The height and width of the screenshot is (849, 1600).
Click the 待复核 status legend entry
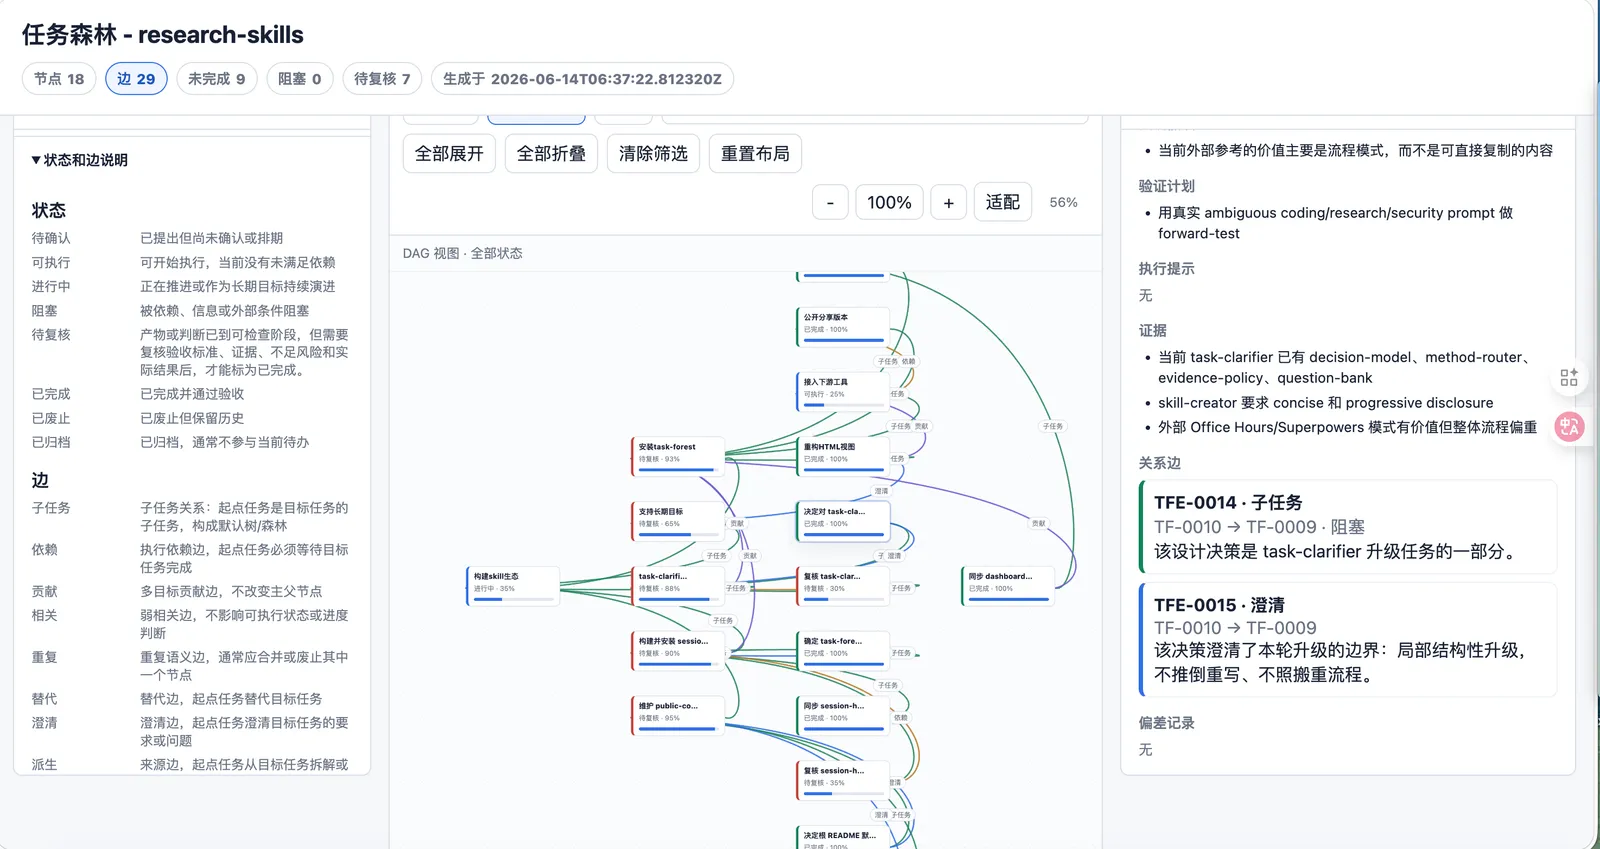click(x=51, y=335)
